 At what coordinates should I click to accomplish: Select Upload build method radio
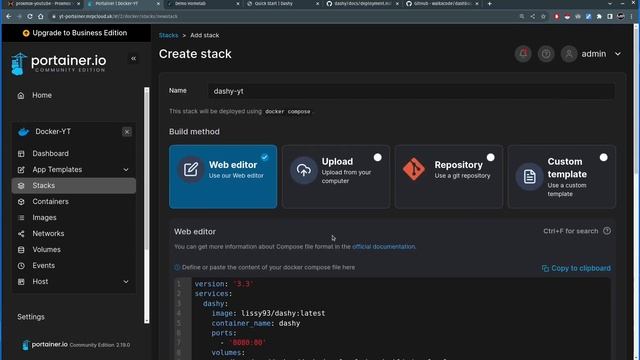pos(378,158)
